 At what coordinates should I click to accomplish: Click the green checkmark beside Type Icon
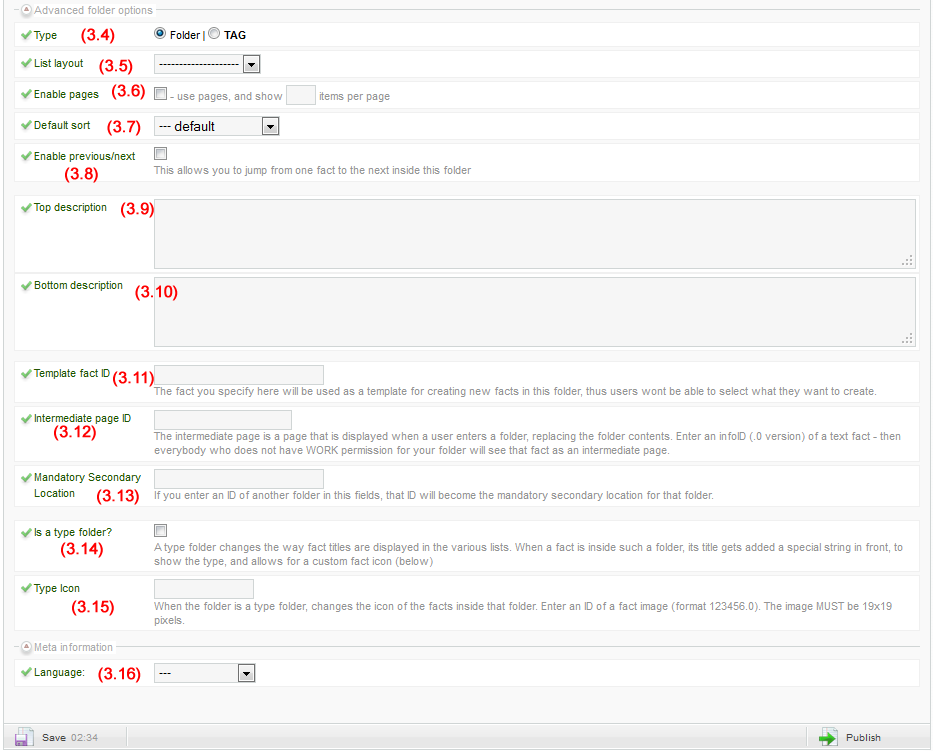tap(25, 590)
